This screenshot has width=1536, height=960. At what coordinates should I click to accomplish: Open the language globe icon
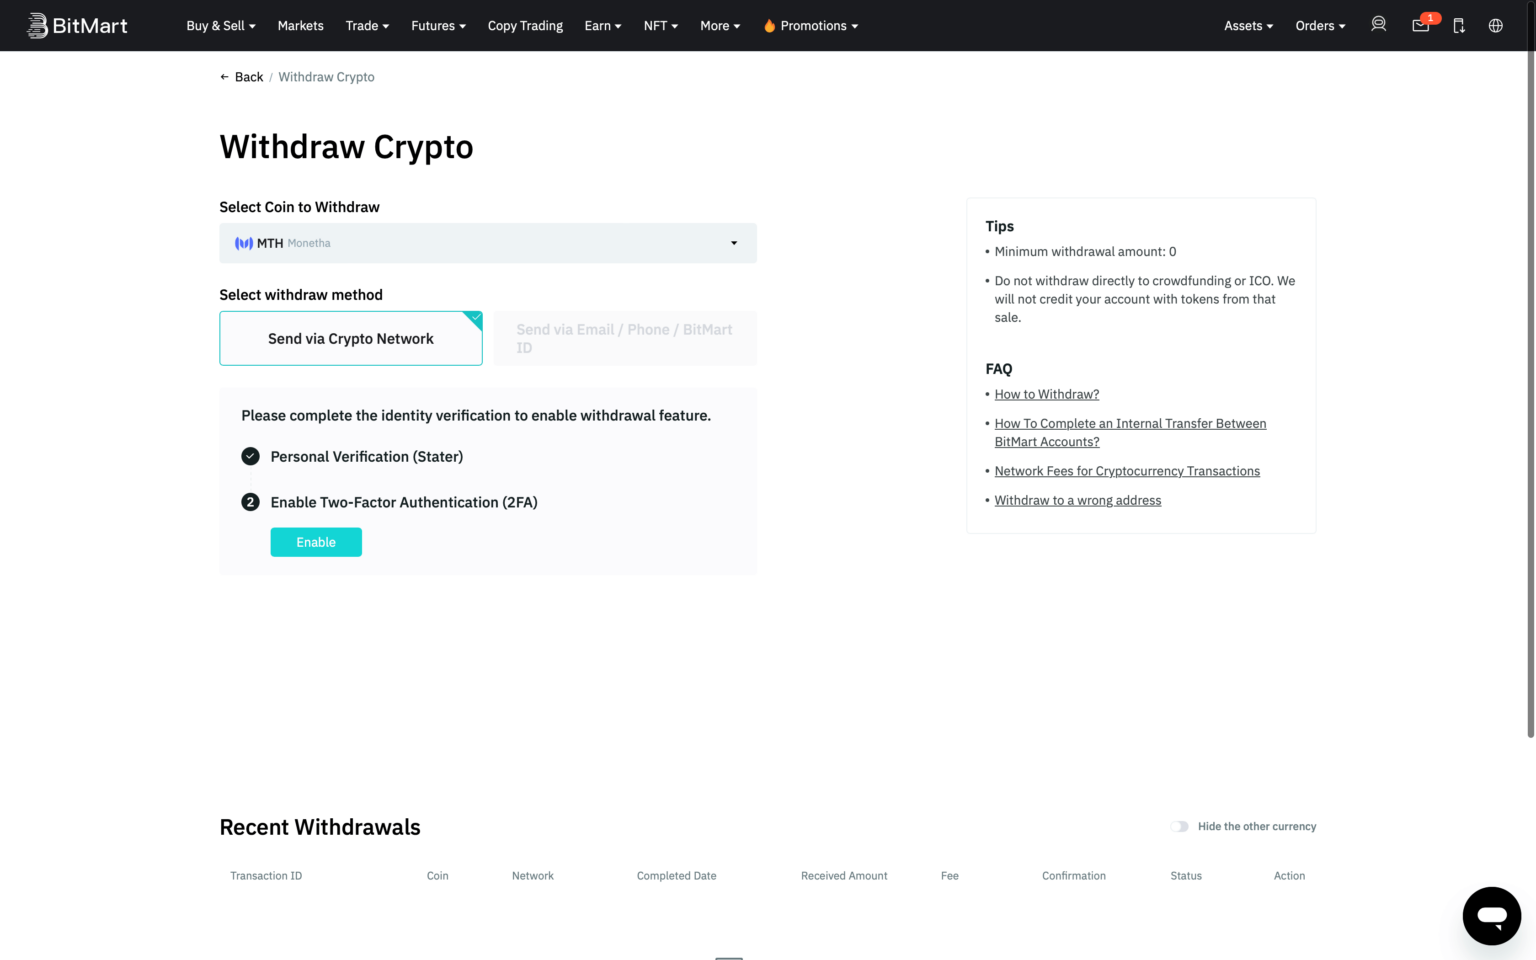click(x=1496, y=26)
